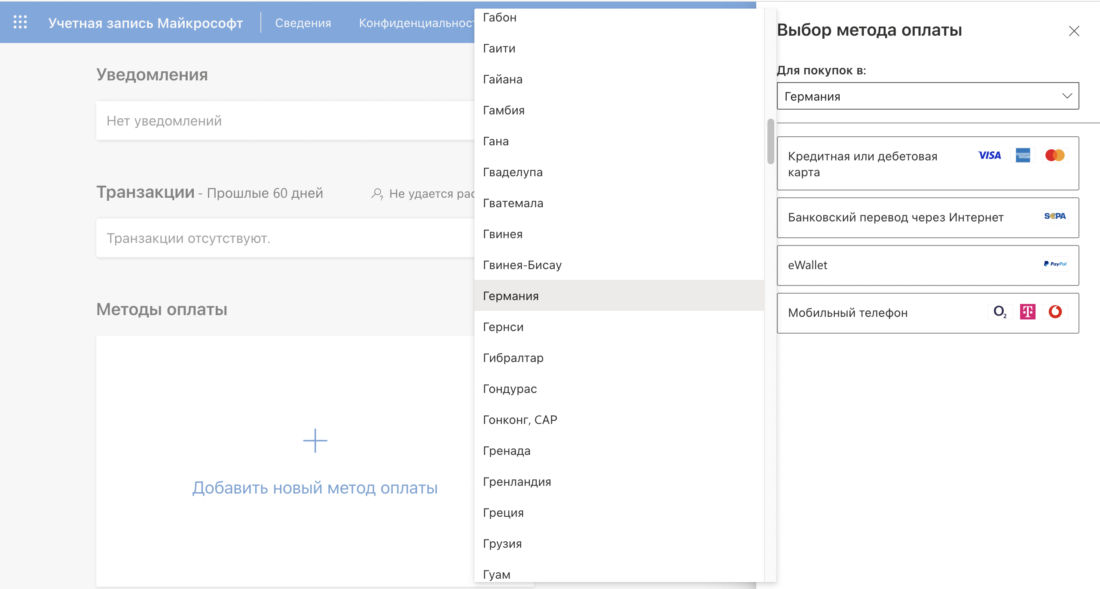Open the Конфиденциальность tab
The height and width of the screenshot is (589, 1100).
[x=415, y=23]
